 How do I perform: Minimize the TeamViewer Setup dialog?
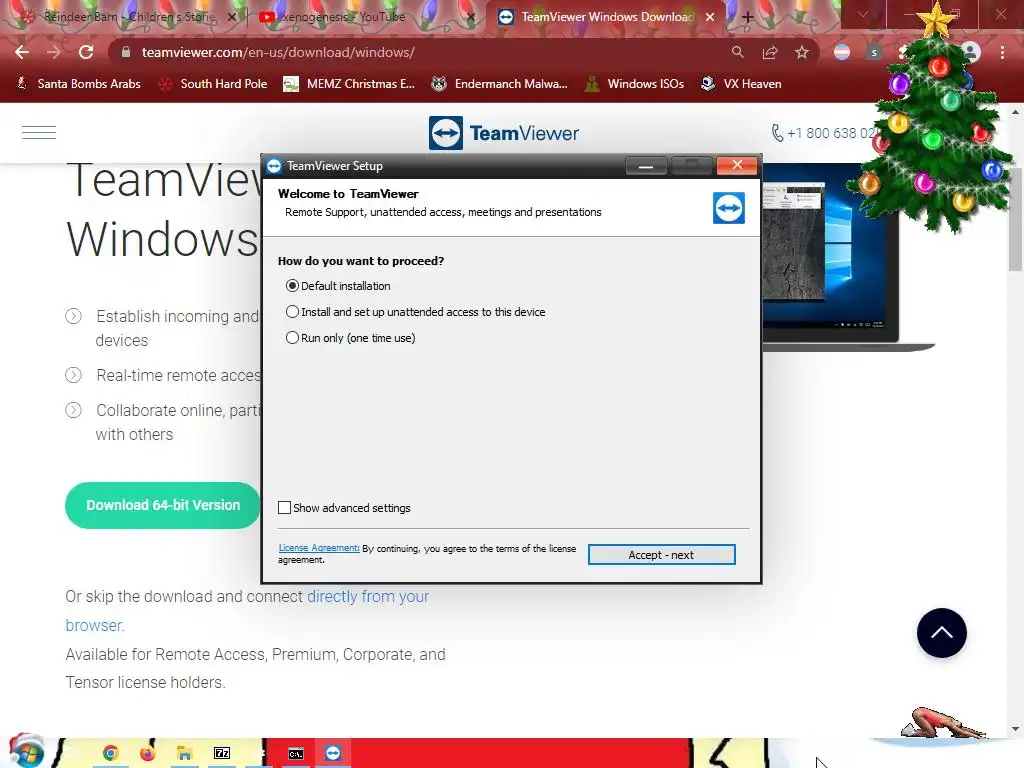[x=646, y=166]
